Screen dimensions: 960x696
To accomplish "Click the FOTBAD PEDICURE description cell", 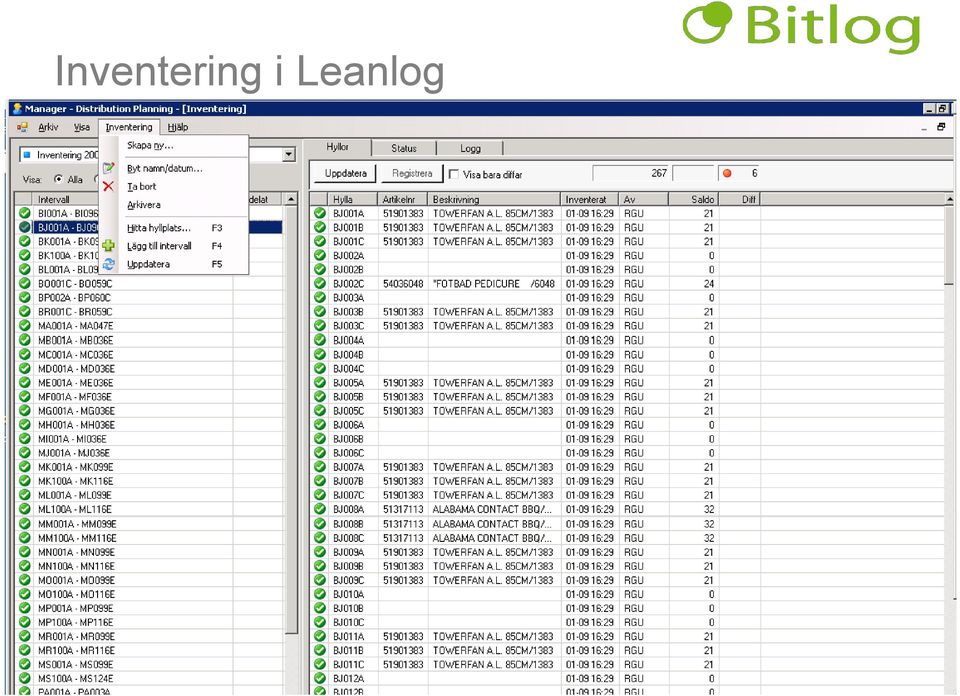I will [494, 284].
